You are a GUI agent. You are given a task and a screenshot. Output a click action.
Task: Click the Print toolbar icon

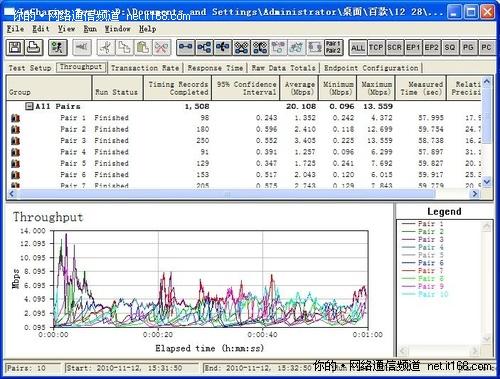(x=34, y=47)
